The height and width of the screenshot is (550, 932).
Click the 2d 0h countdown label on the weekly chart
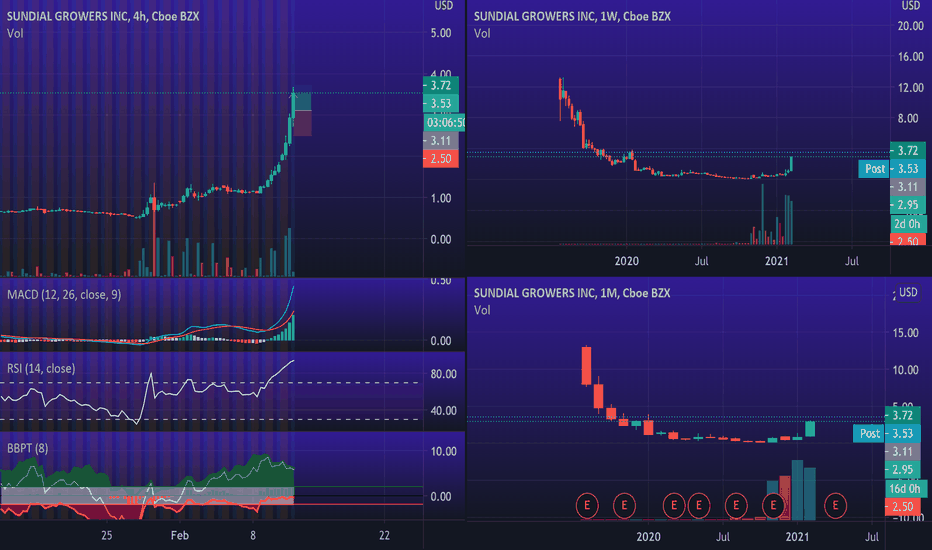click(x=908, y=224)
